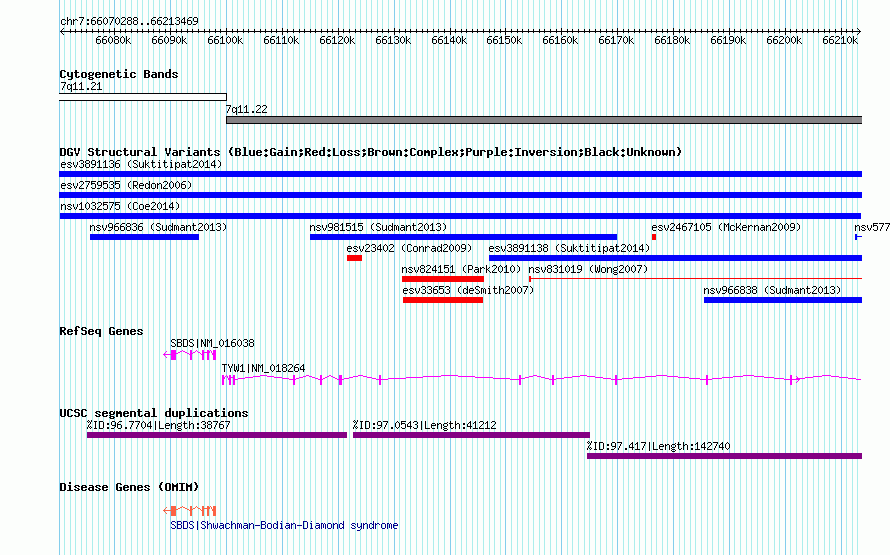Open the nsv966838 (Sudmant2013) label
Image resolution: width=890 pixels, height=555 pixels.
tap(772, 290)
